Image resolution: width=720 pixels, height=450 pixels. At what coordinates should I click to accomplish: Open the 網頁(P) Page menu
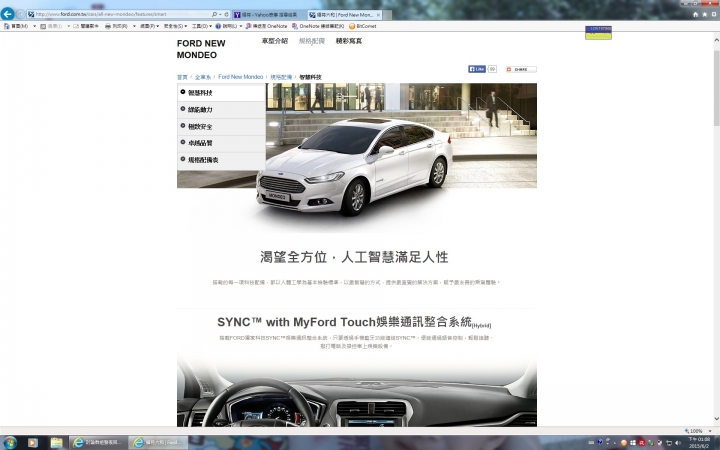coord(149,26)
